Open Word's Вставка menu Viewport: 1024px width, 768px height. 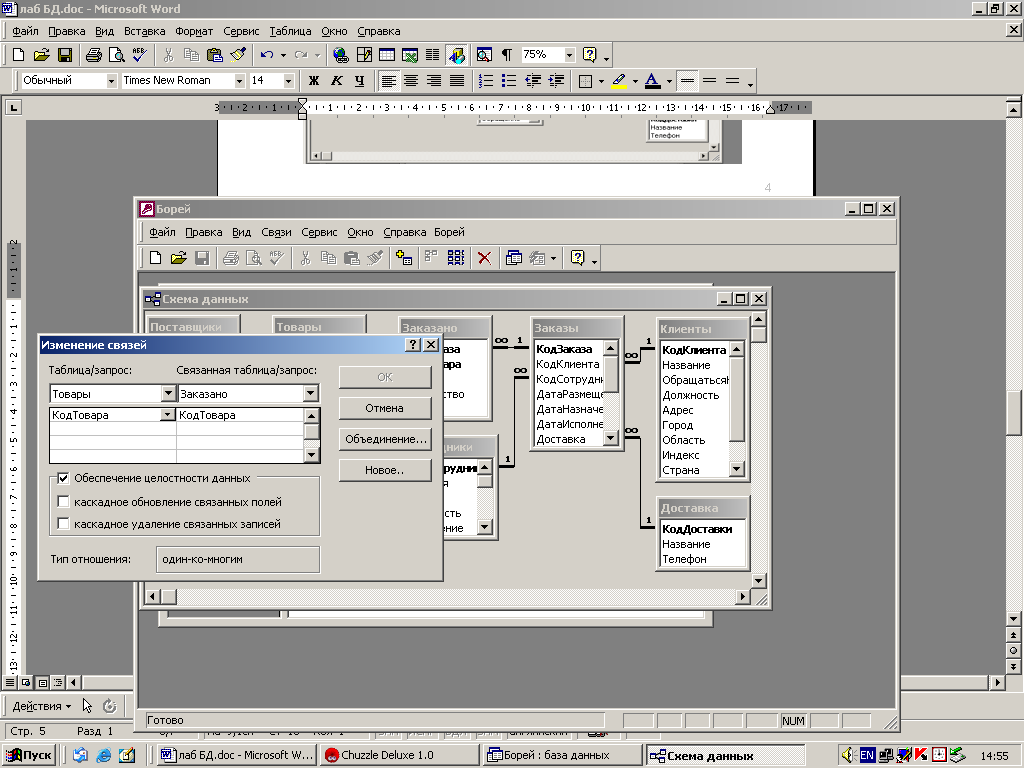point(144,31)
